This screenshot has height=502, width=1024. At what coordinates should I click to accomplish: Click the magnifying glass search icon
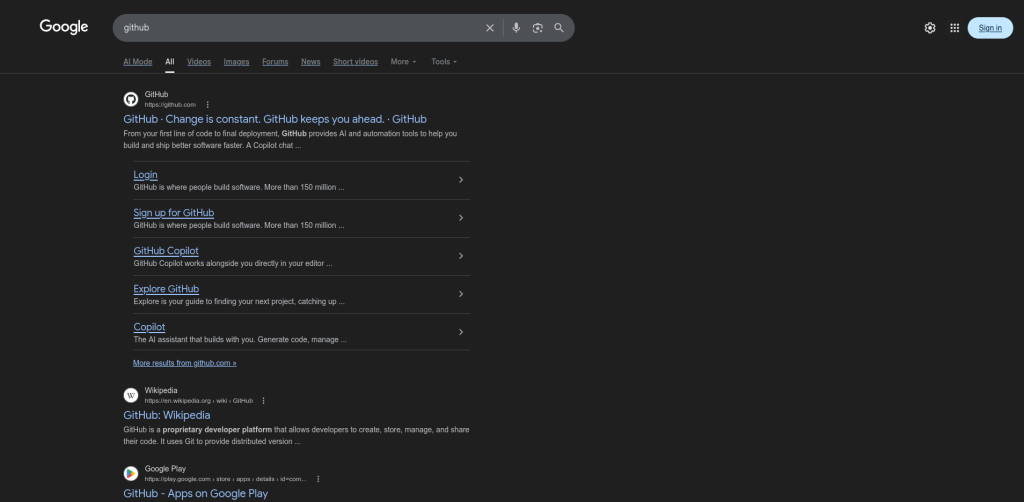pyautogui.click(x=560, y=28)
